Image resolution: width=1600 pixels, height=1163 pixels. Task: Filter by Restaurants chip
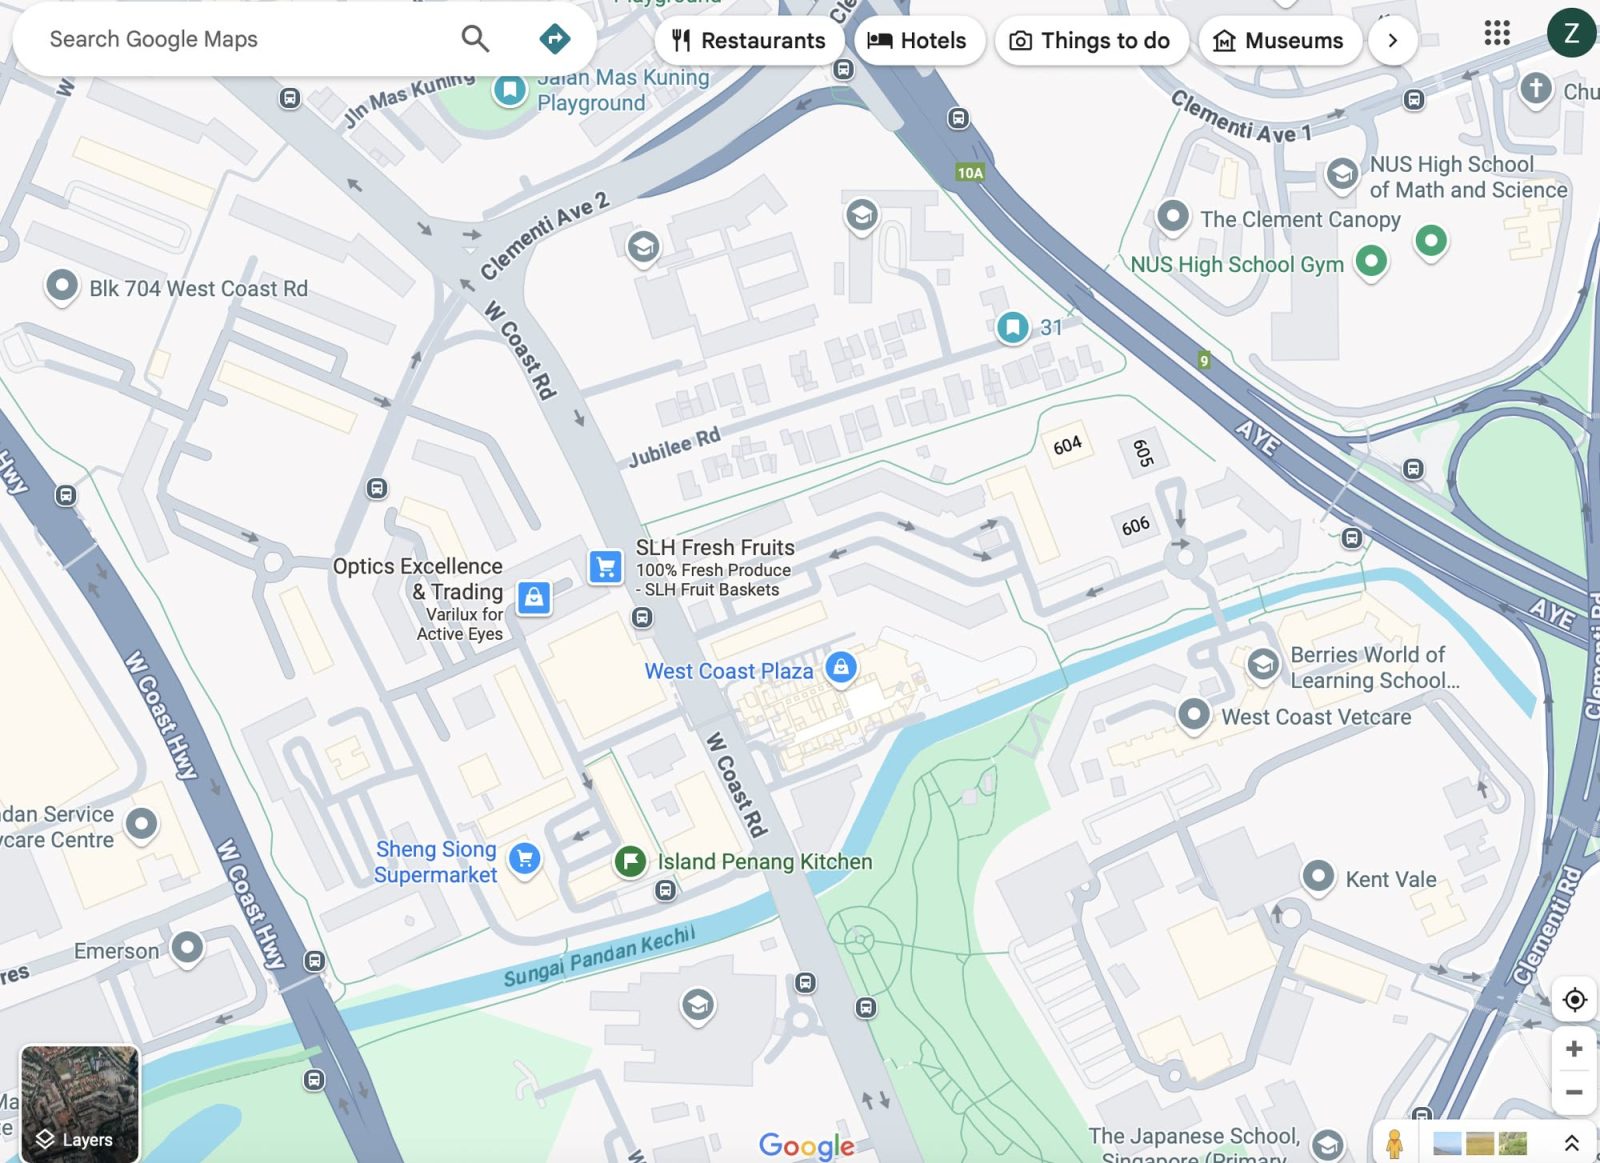pyautogui.click(x=749, y=40)
